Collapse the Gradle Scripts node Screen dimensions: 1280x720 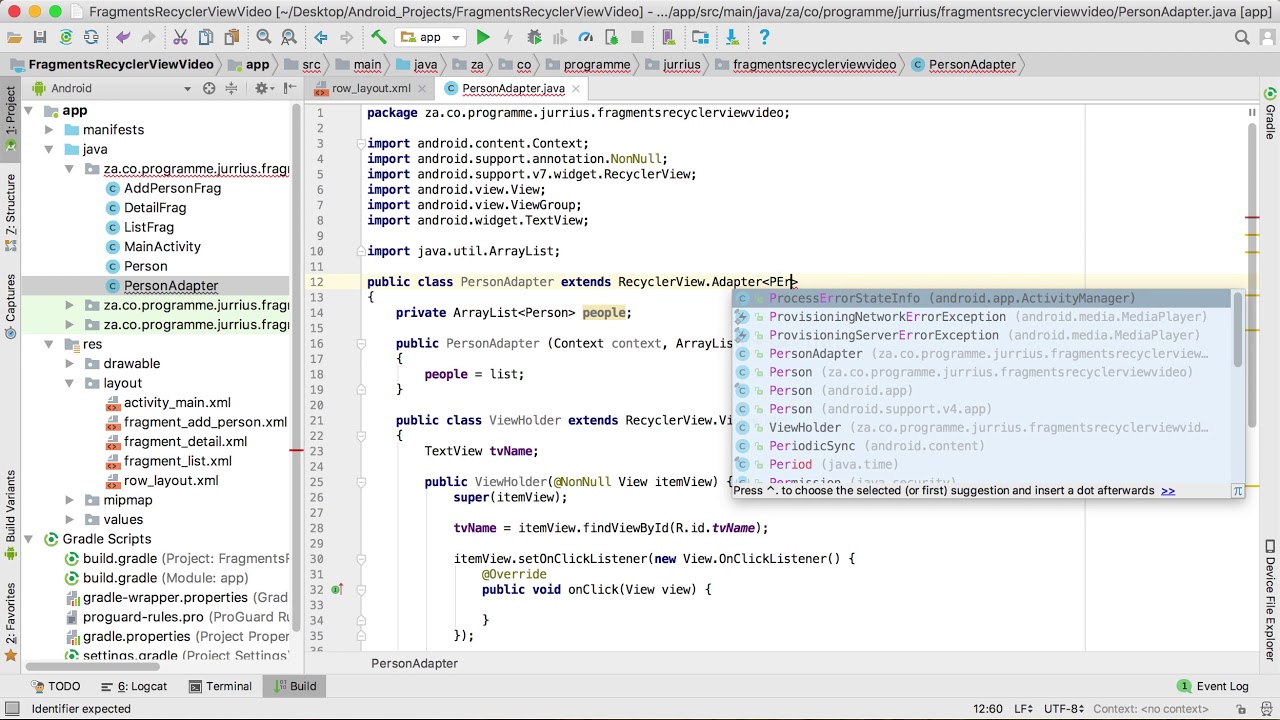[29, 539]
